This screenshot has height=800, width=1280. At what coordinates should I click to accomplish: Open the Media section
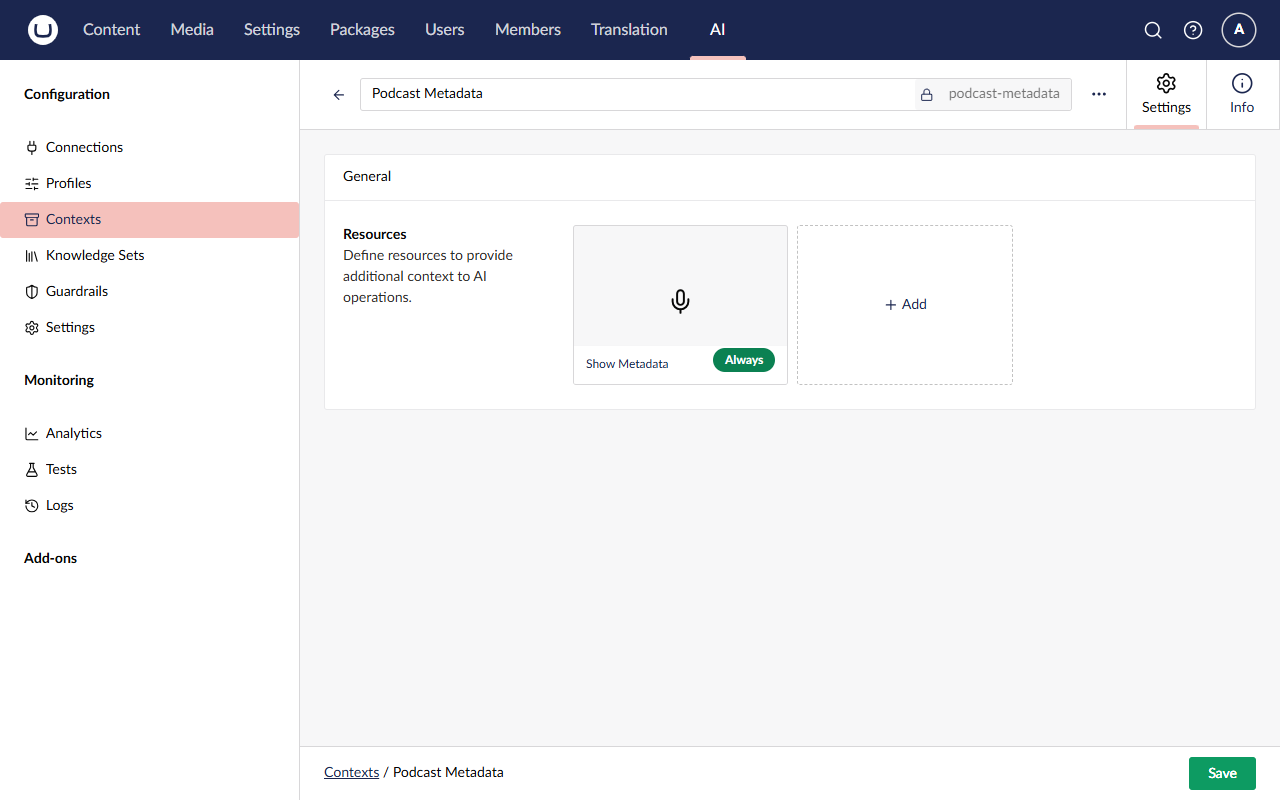point(192,30)
